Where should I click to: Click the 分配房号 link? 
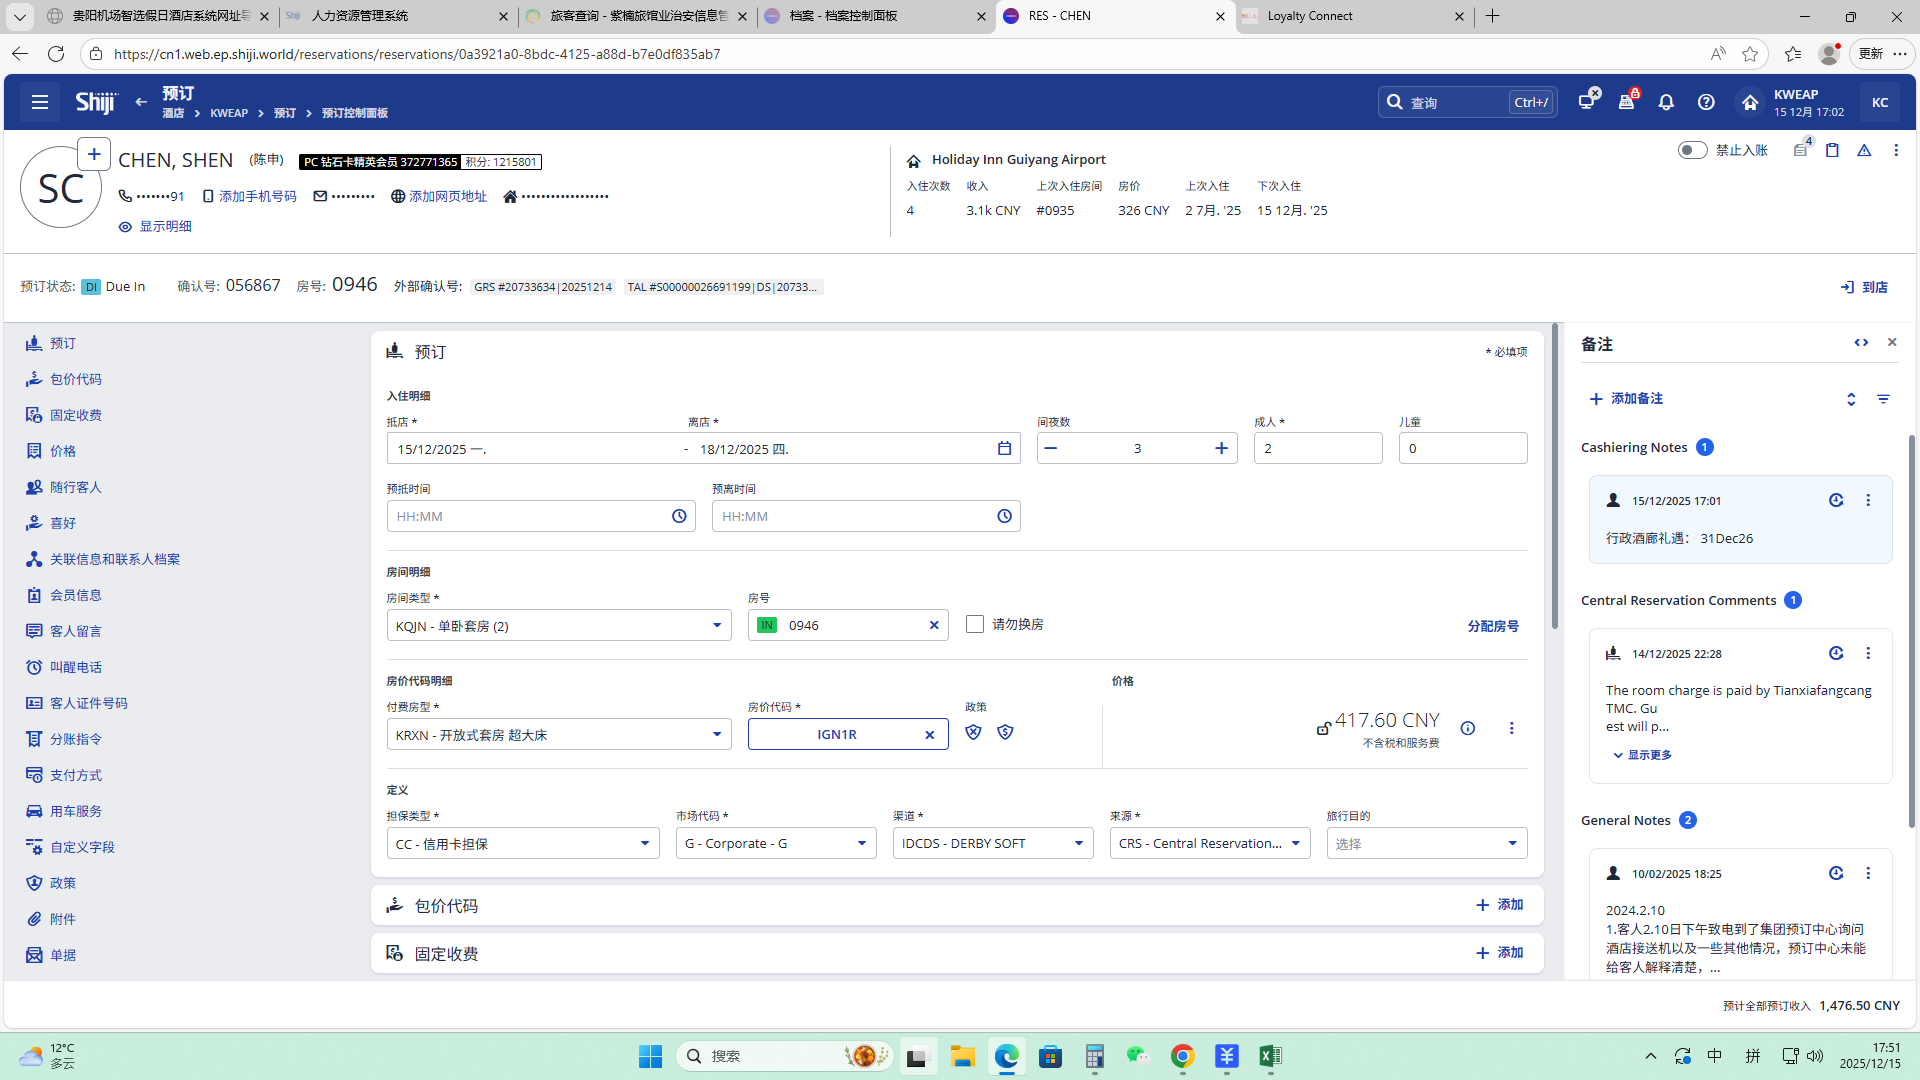(1492, 626)
